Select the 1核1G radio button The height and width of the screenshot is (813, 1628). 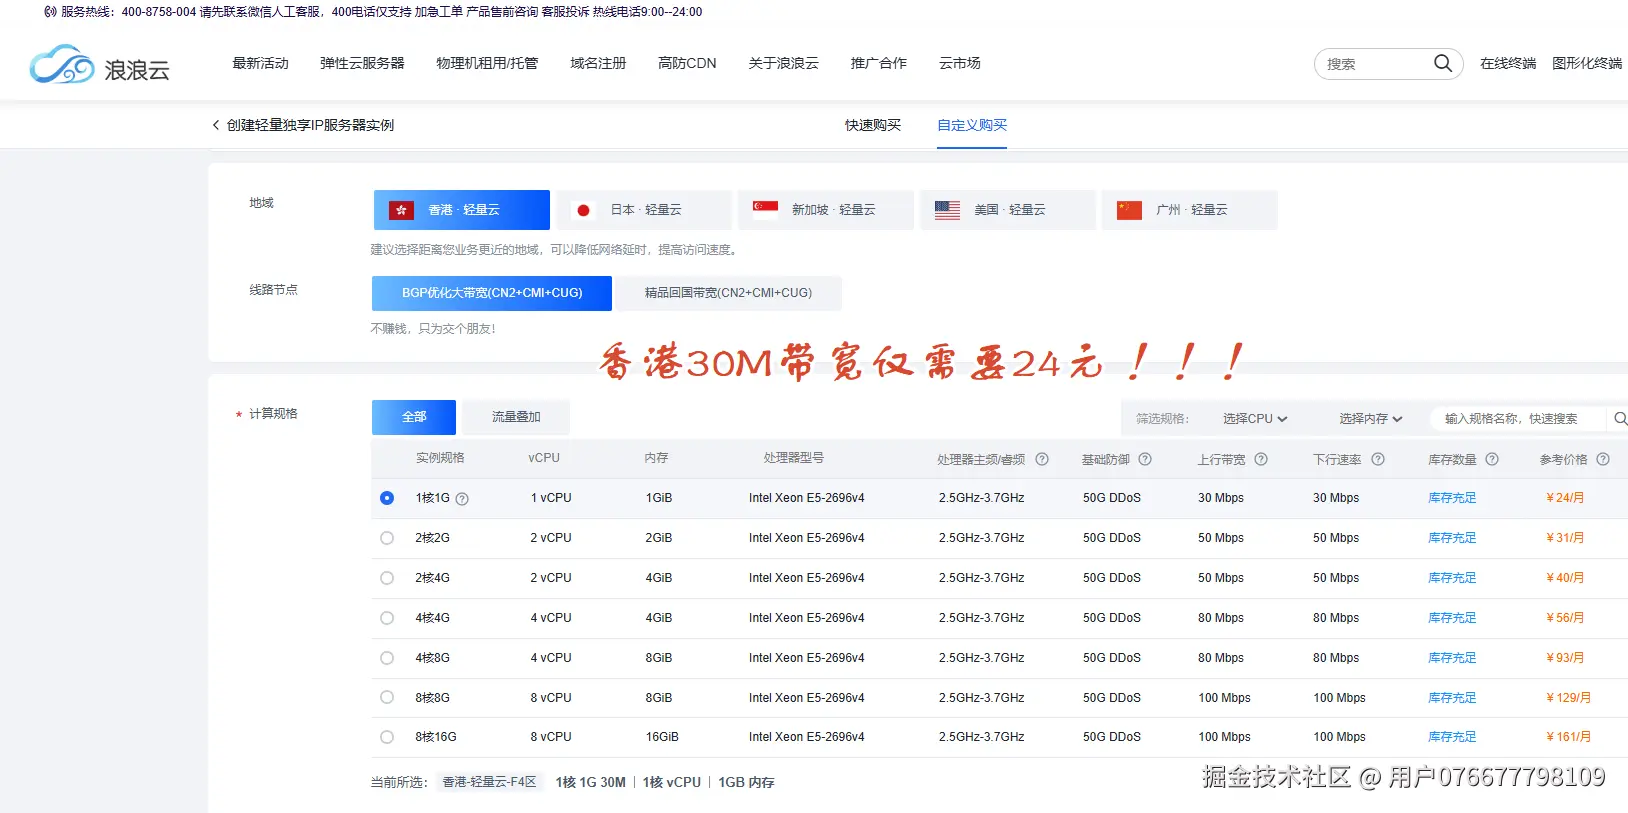387,498
